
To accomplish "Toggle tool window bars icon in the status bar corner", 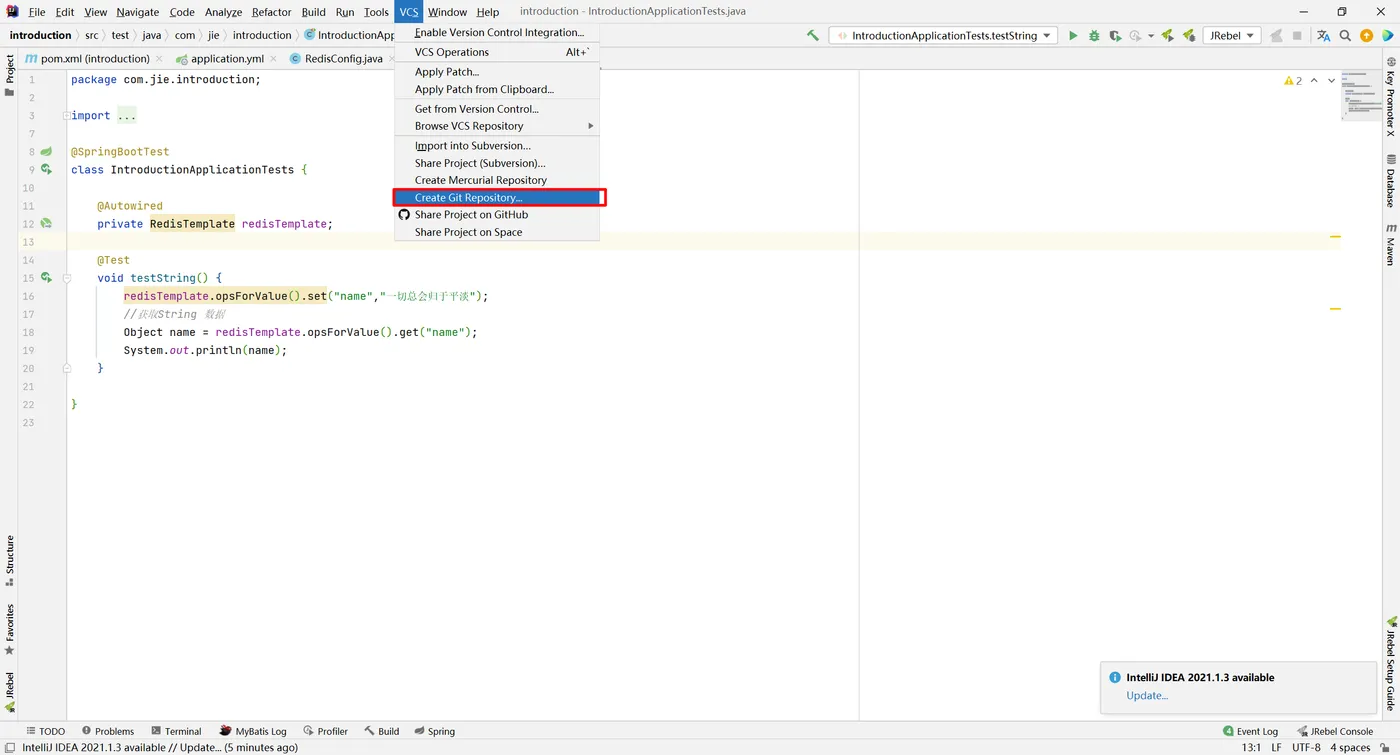I will point(9,746).
